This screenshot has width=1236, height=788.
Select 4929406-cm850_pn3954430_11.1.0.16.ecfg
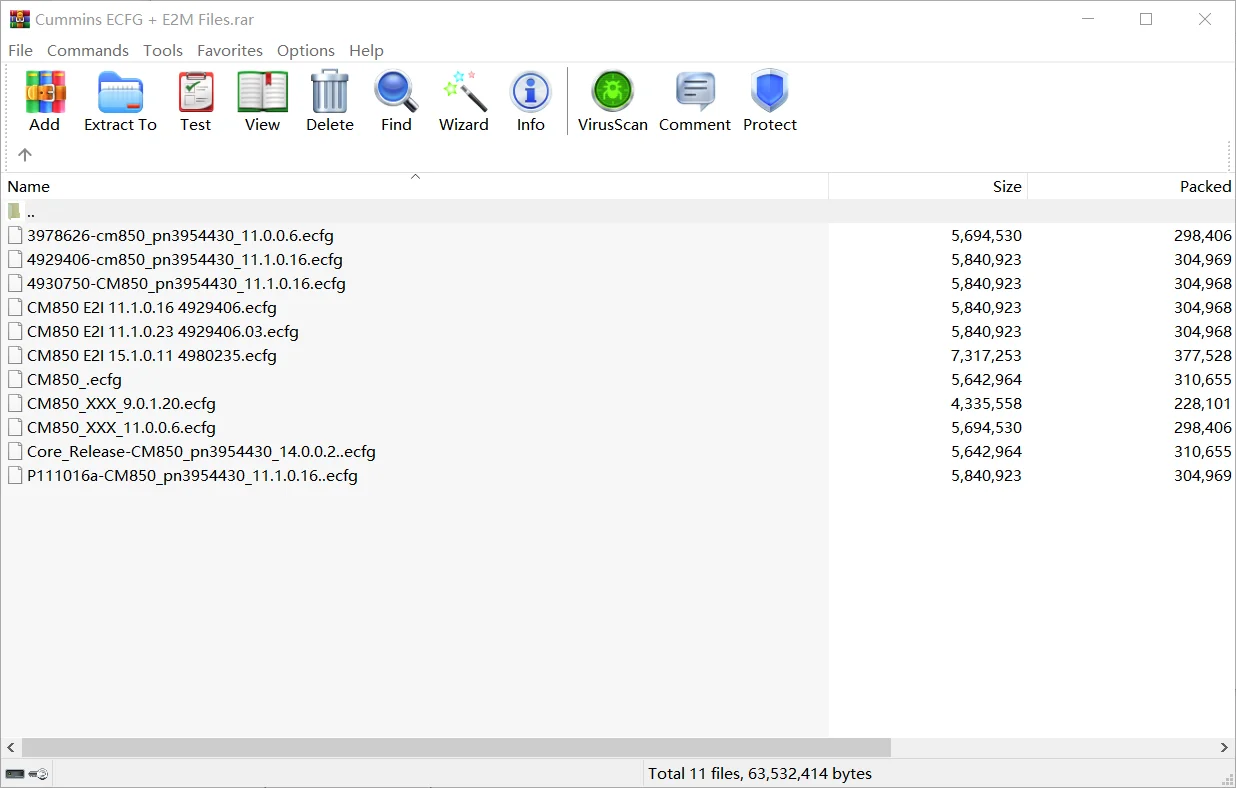point(184,260)
